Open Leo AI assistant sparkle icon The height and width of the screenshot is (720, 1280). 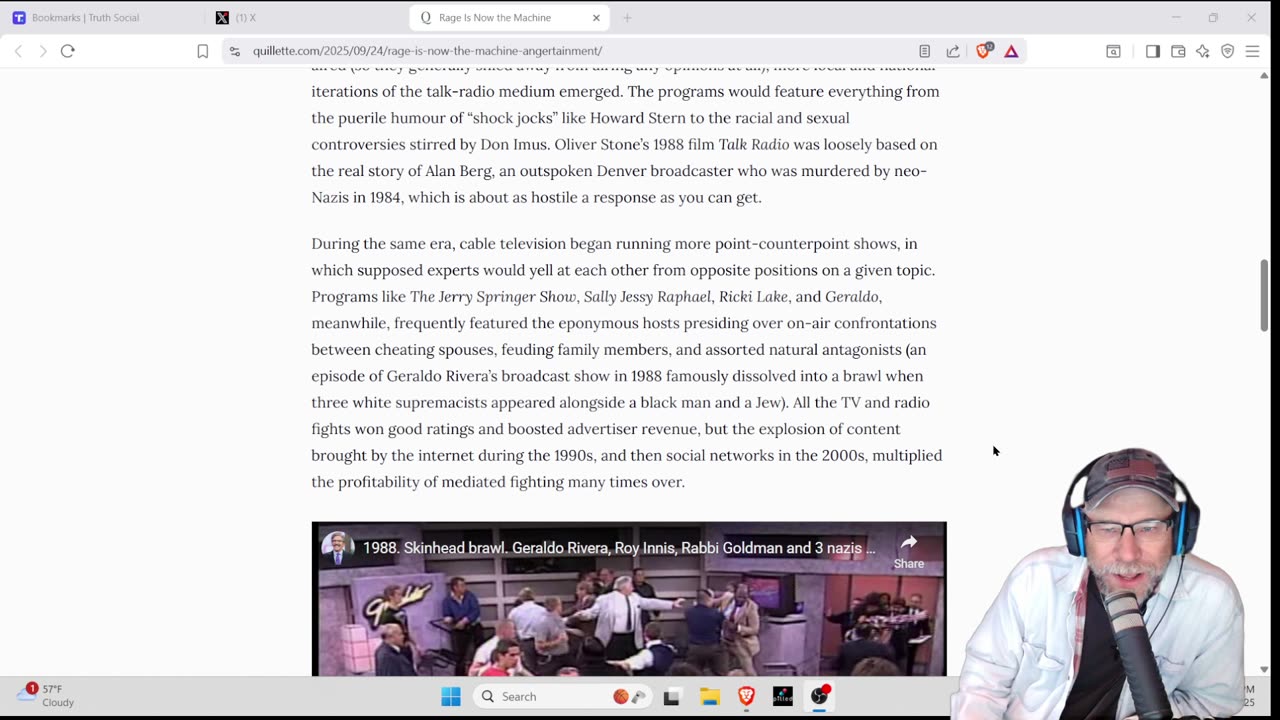1203,51
